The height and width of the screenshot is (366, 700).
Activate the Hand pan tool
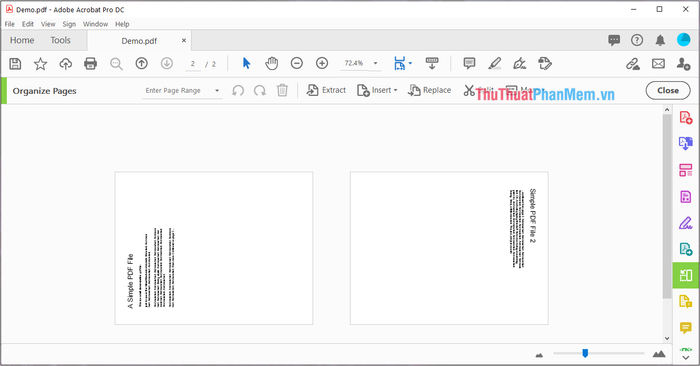271,63
